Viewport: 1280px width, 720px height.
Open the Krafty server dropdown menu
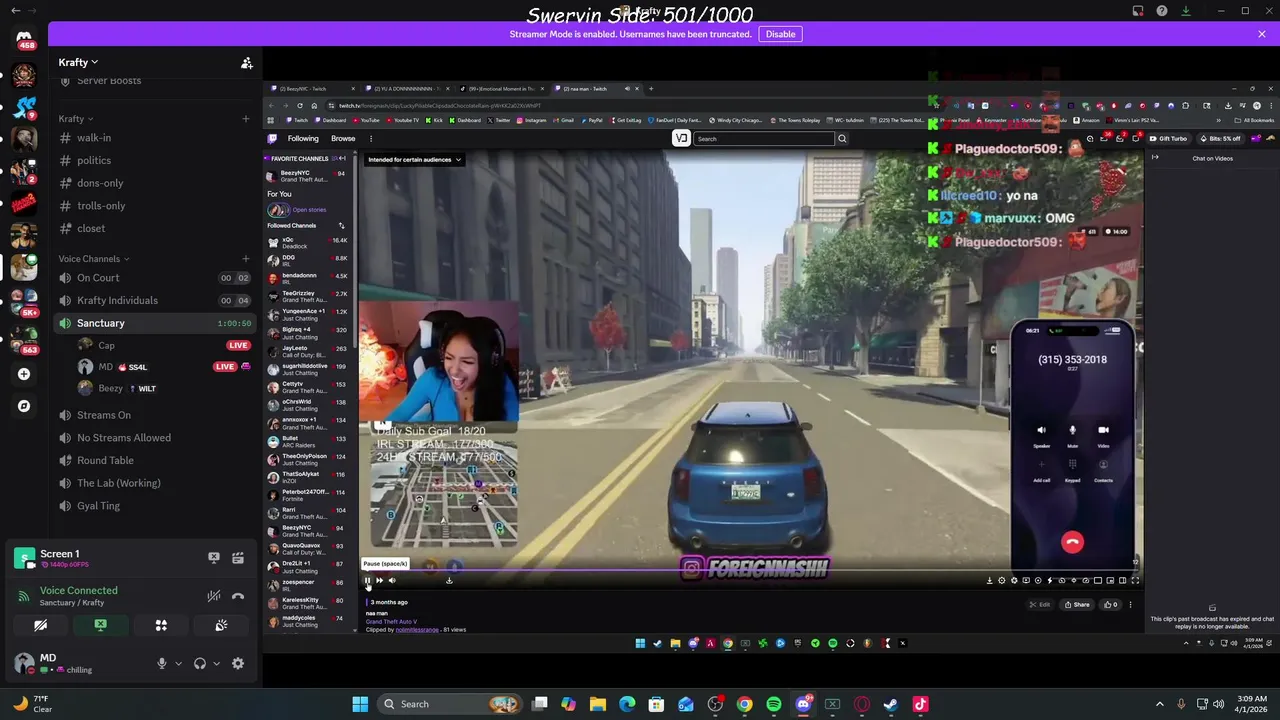tap(78, 62)
